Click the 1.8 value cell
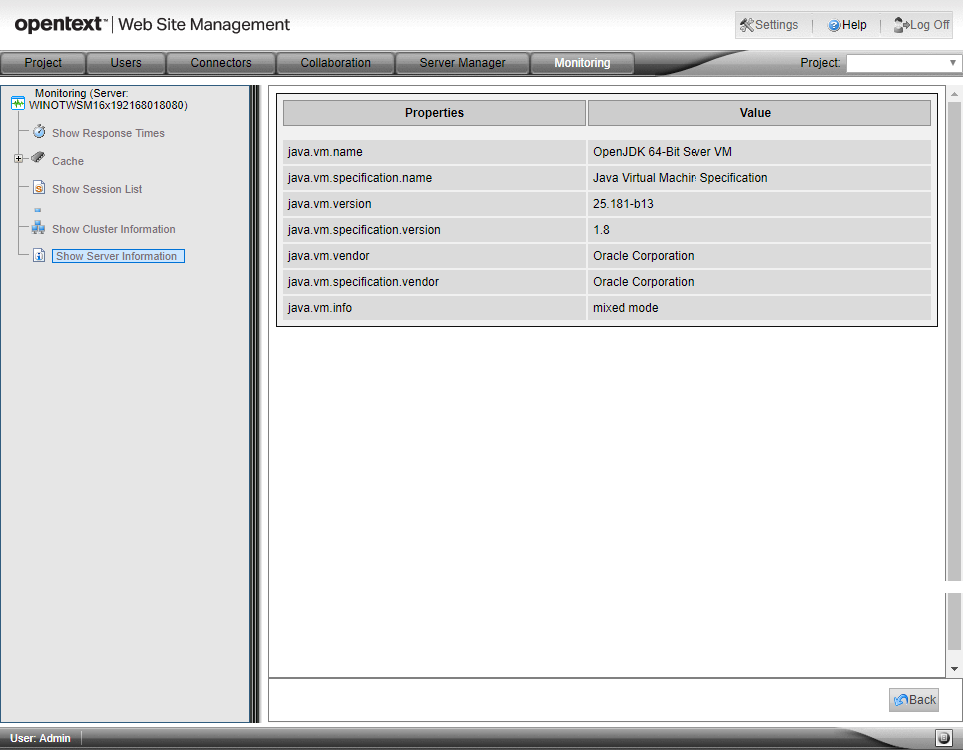 coord(759,230)
